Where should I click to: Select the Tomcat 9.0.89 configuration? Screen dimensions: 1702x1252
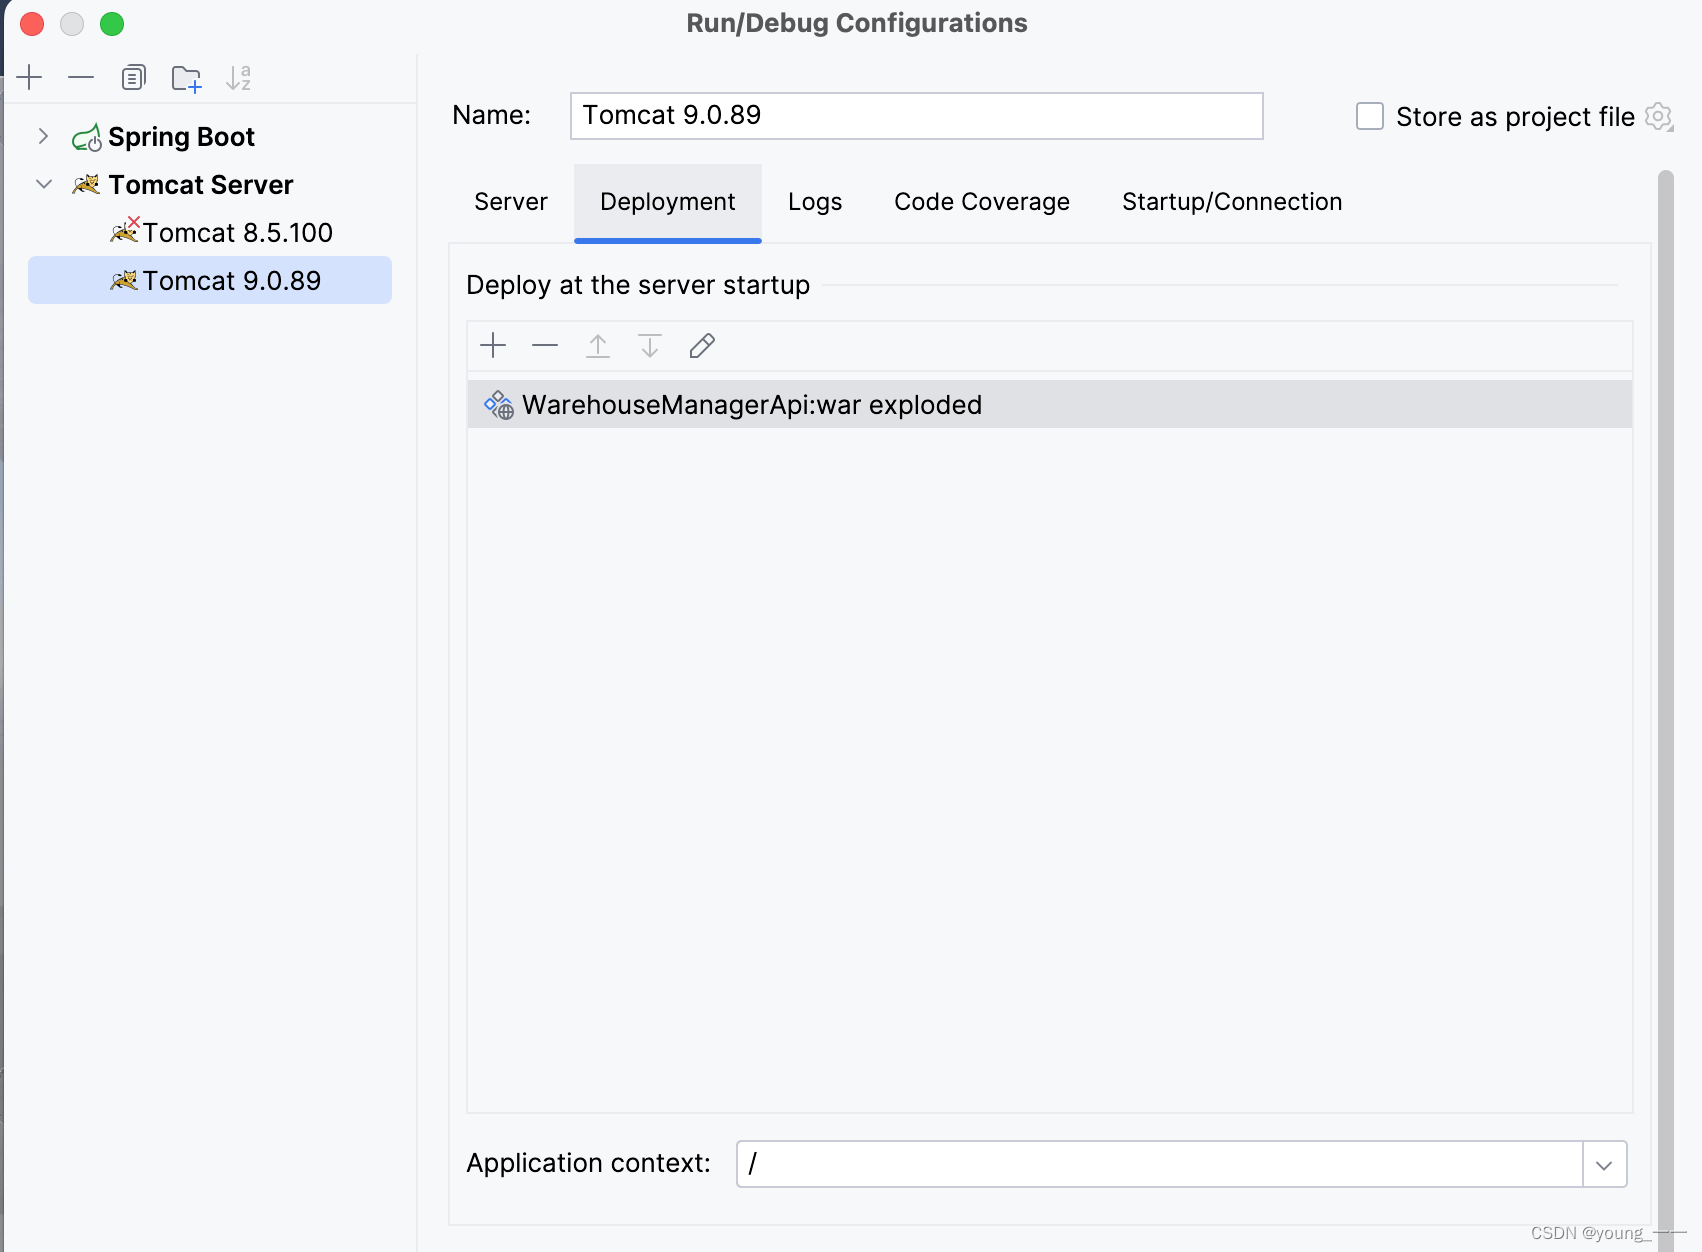[x=210, y=280]
